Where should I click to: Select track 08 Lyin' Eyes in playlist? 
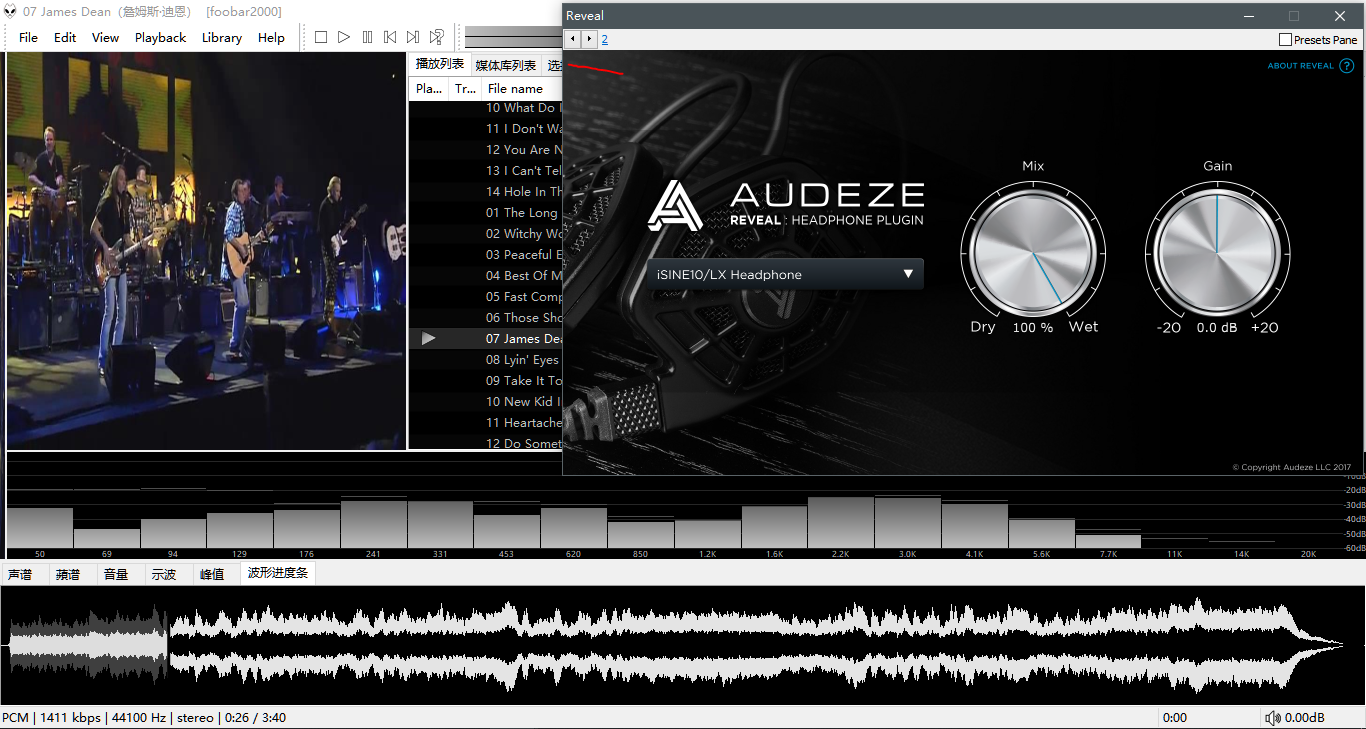pyautogui.click(x=522, y=360)
